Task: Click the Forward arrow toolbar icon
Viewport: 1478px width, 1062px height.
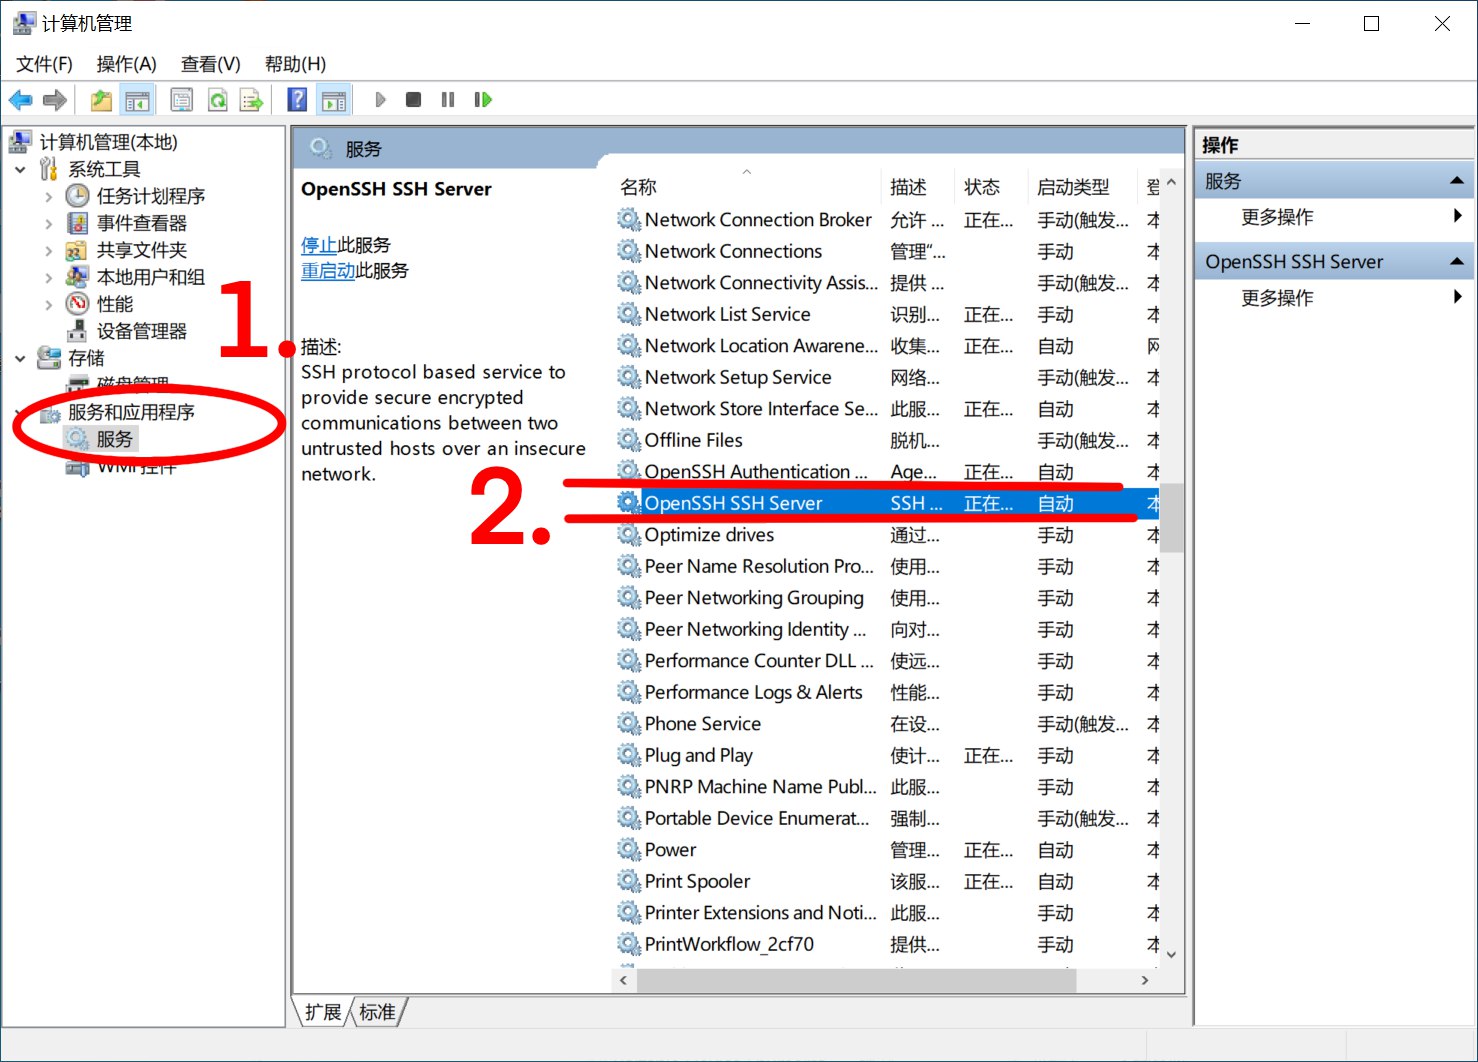Action: click(x=55, y=100)
